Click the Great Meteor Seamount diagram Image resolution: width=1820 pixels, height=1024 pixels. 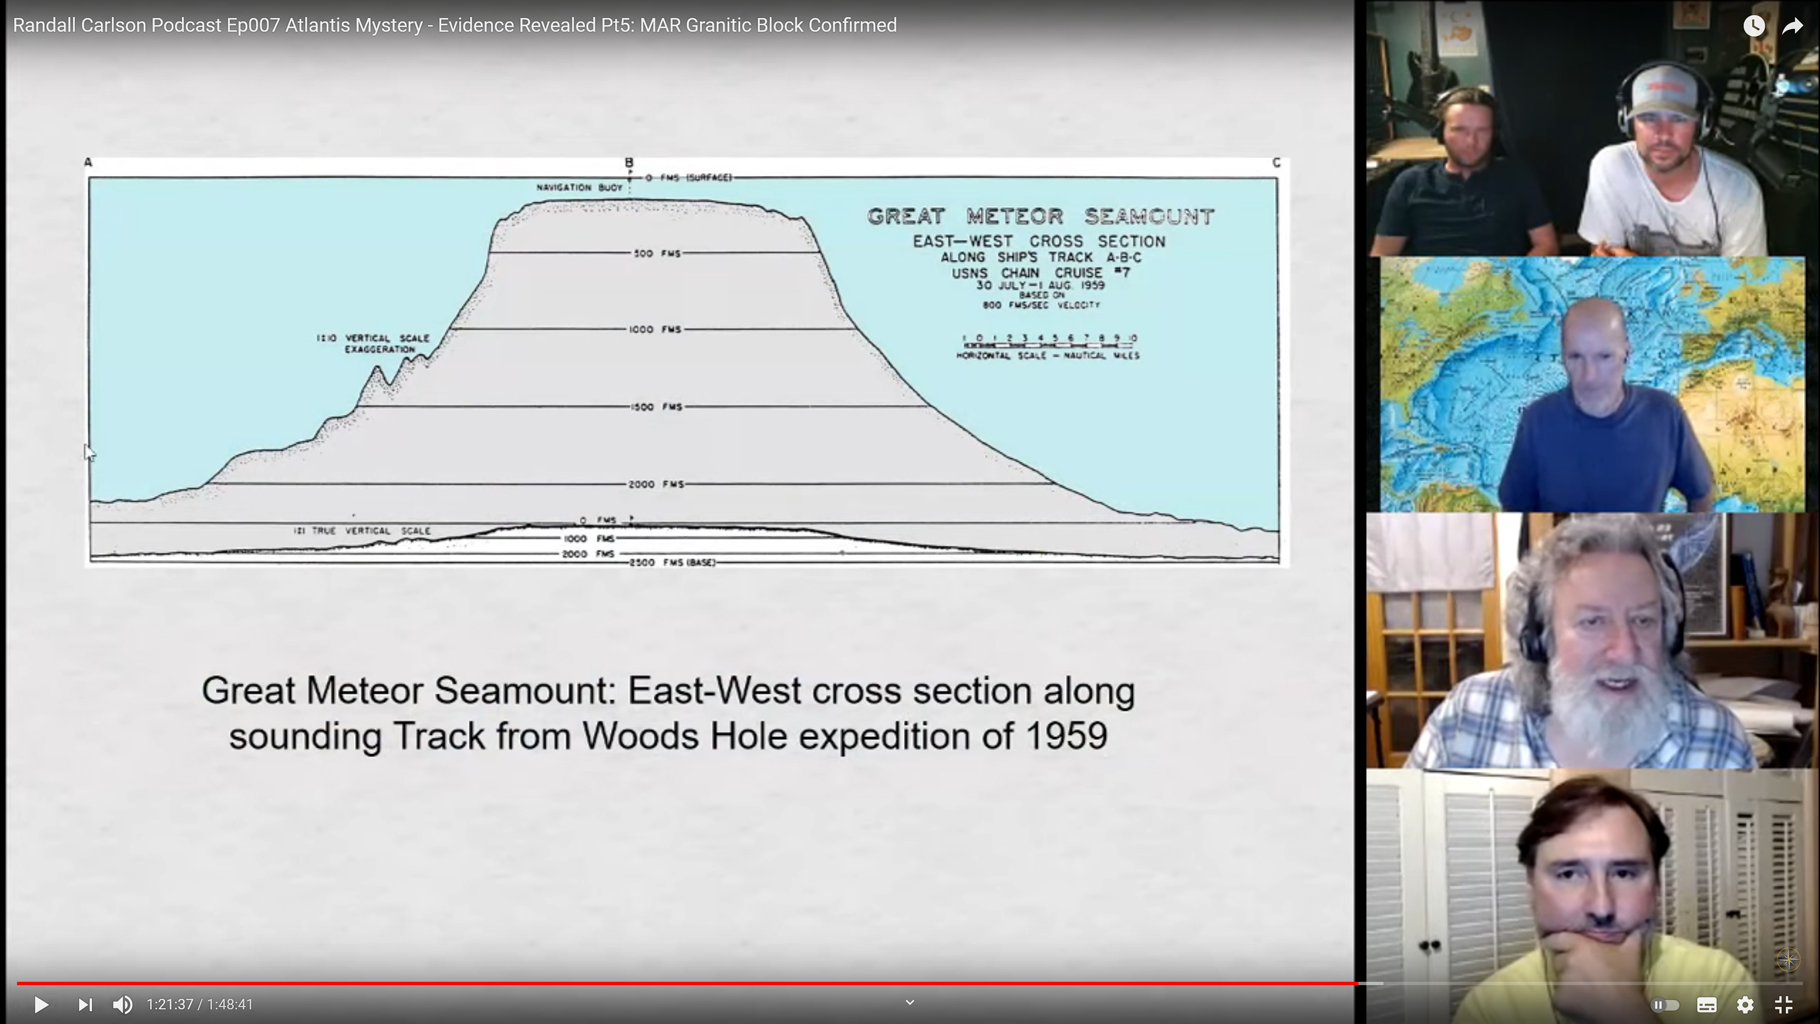[684, 362]
